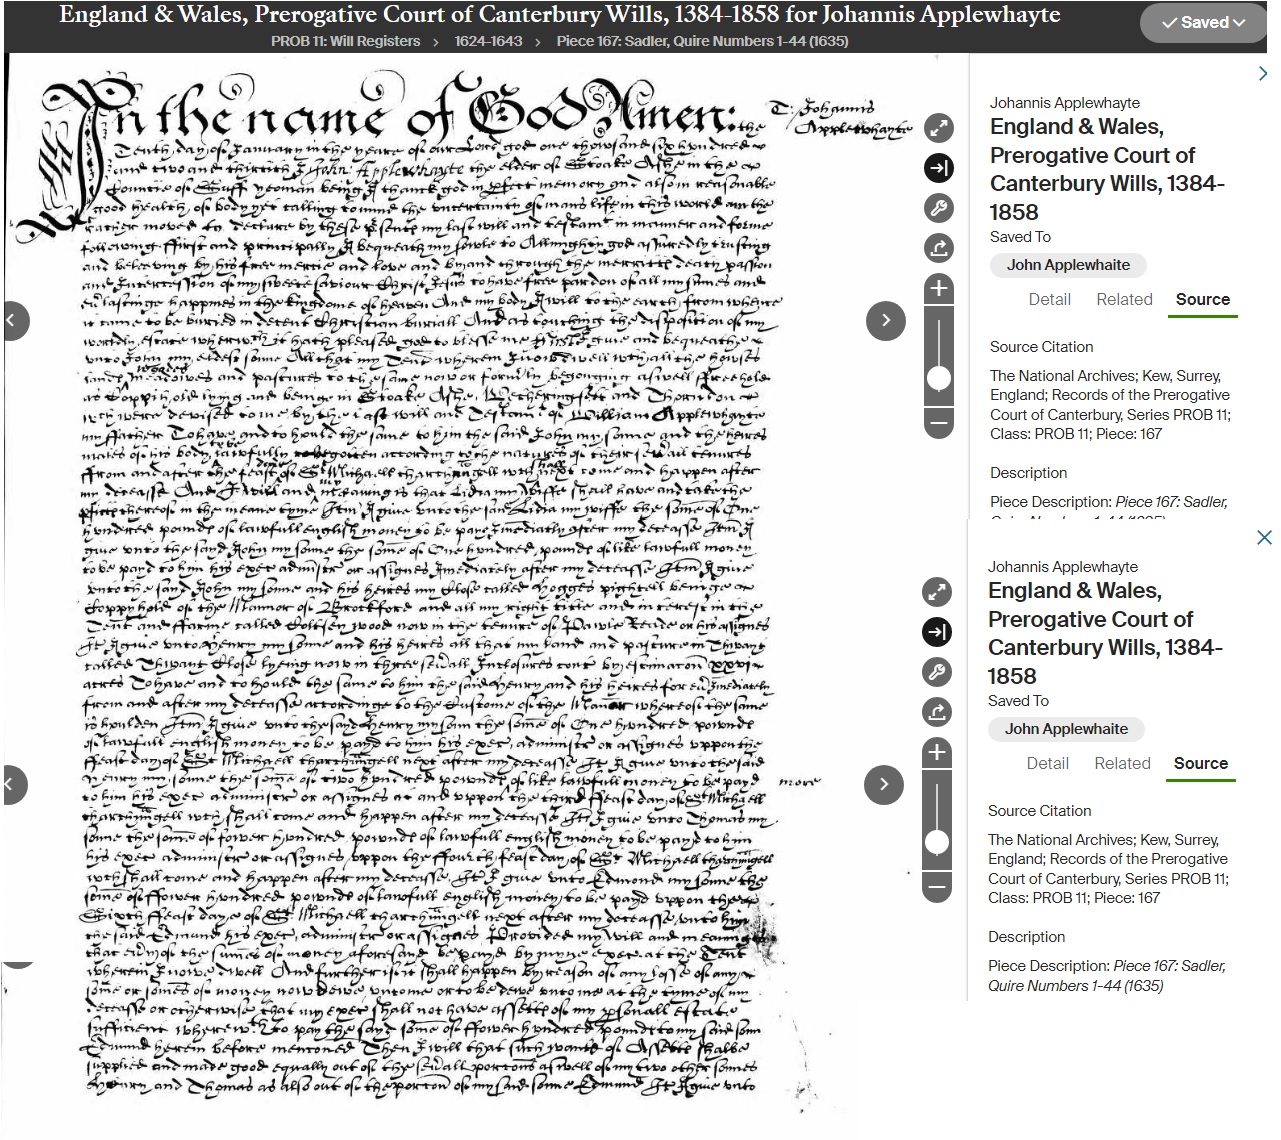Screen dimensions: 1281x1140
Task: Switch to the Related tab in the upper panel
Action: pyautogui.click(x=1124, y=299)
